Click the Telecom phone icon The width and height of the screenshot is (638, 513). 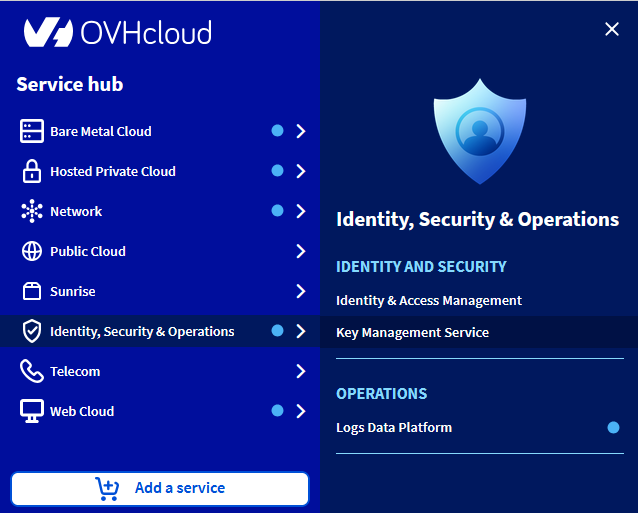(32, 371)
